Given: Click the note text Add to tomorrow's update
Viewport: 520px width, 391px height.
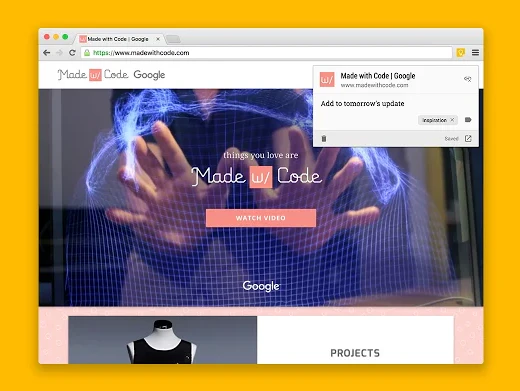Looking at the screenshot, I should [x=362, y=104].
